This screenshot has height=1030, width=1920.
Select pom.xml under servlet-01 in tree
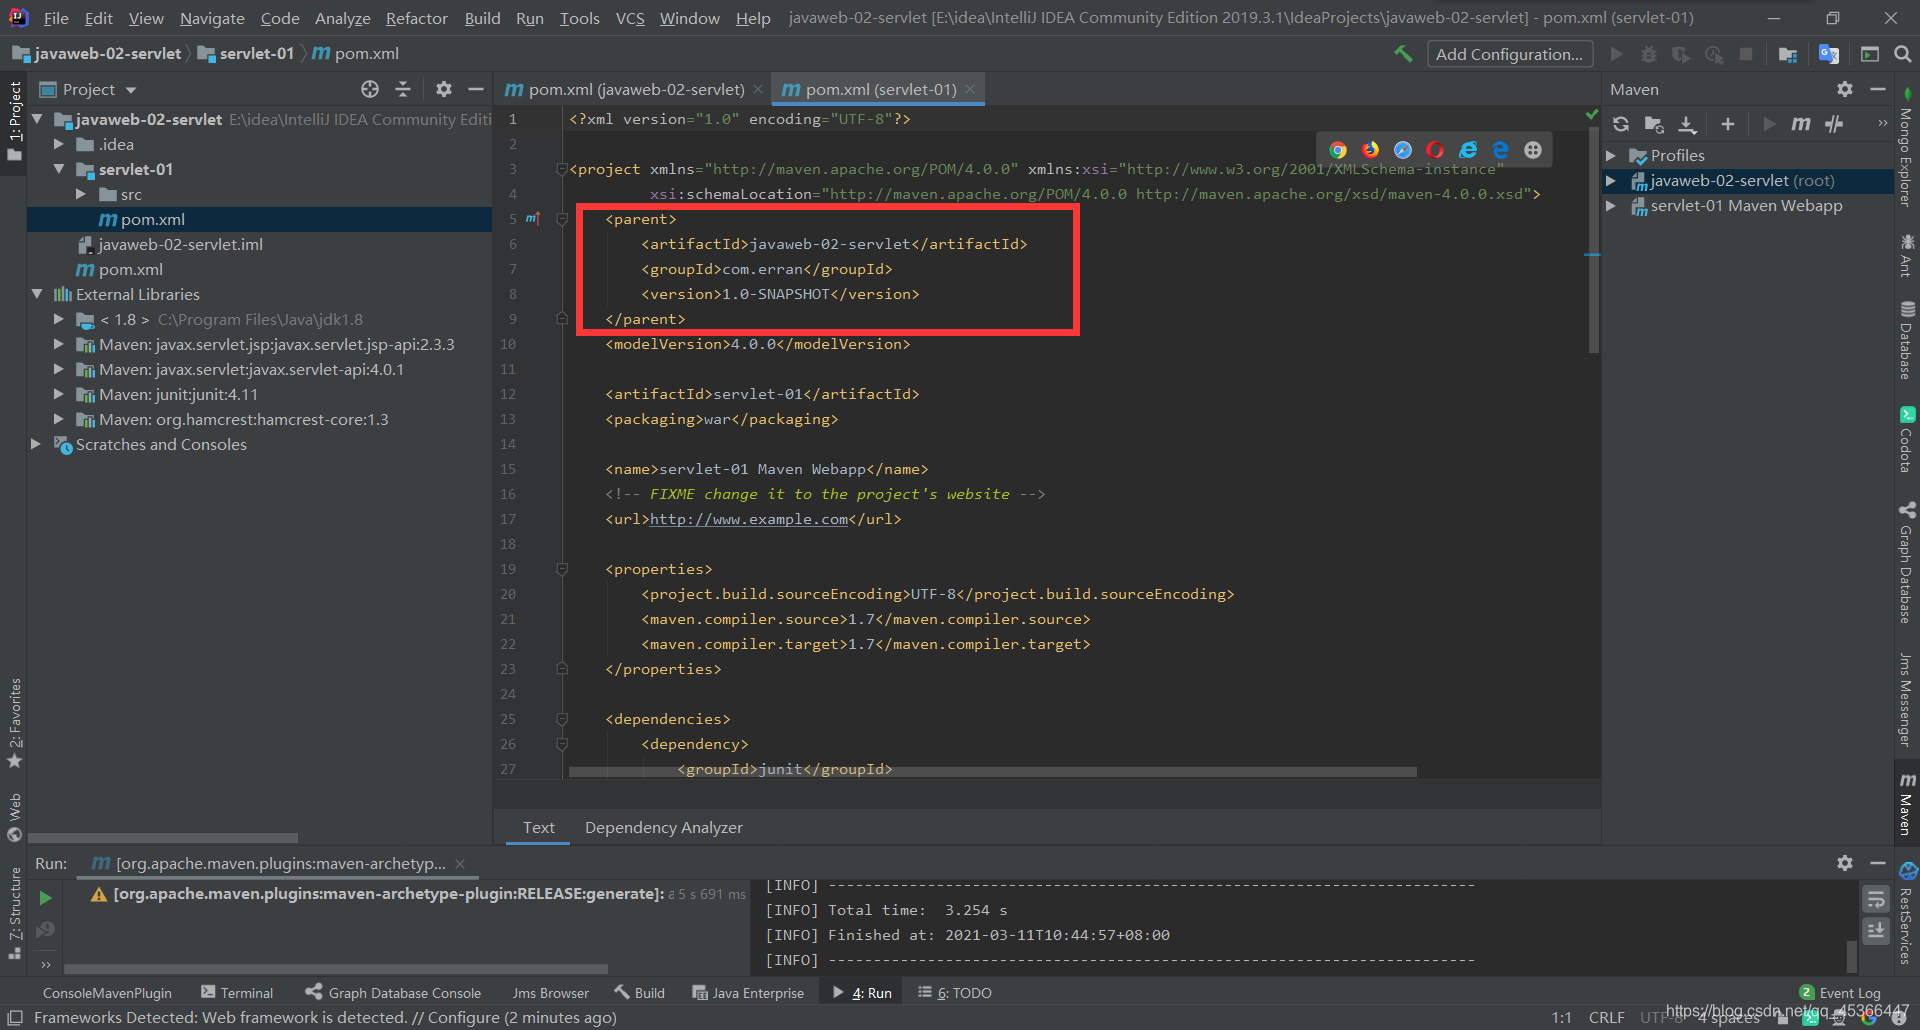click(152, 219)
